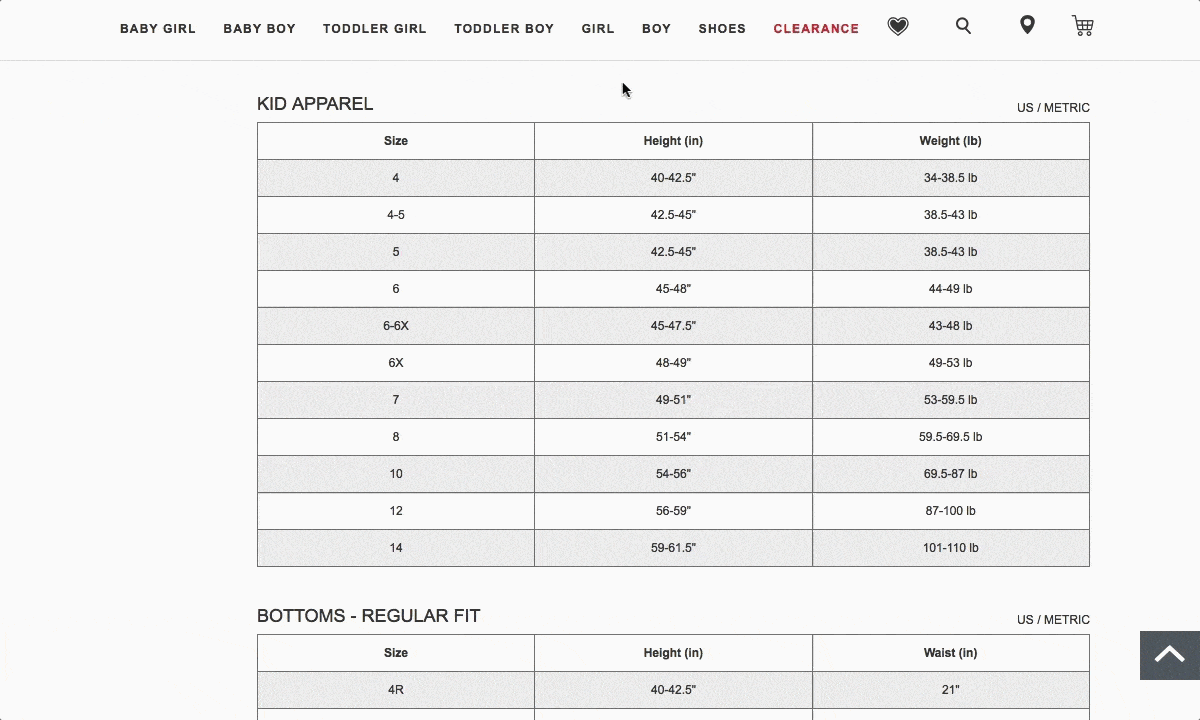Open the Baby Girl menu
This screenshot has width=1200, height=720.
[158, 29]
